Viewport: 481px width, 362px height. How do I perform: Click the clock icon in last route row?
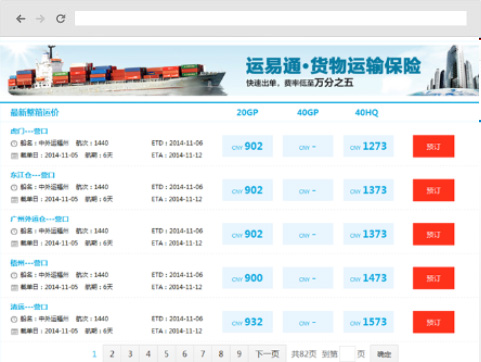pyautogui.click(x=14, y=319)
